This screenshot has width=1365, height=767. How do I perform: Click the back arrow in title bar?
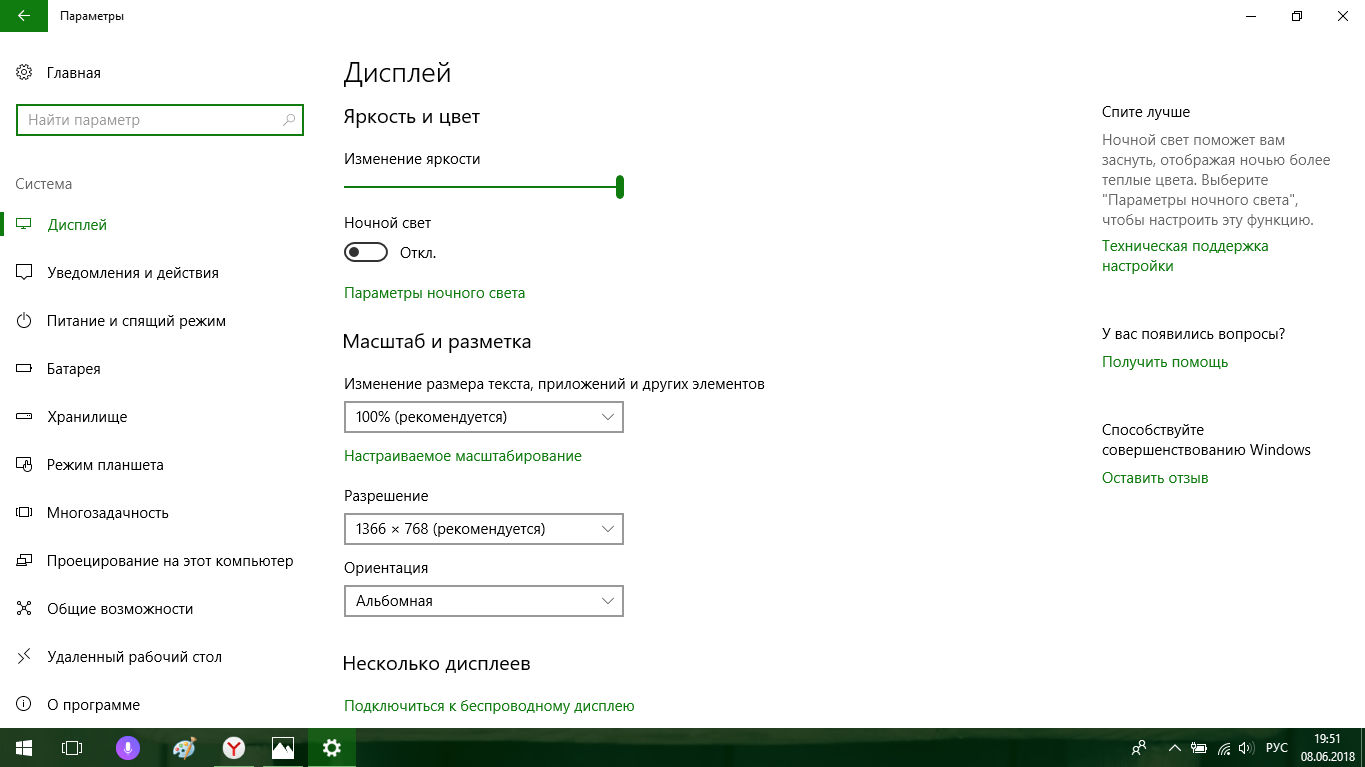[x=23, y=16]
